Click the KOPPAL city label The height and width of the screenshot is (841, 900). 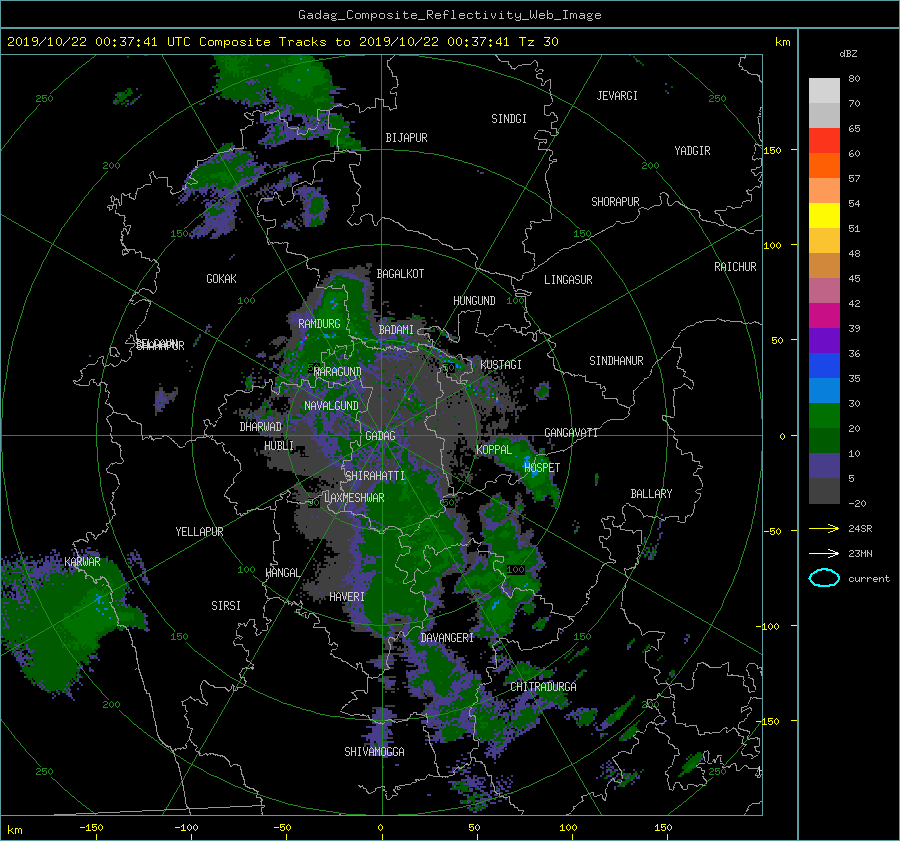click(494, 449)
